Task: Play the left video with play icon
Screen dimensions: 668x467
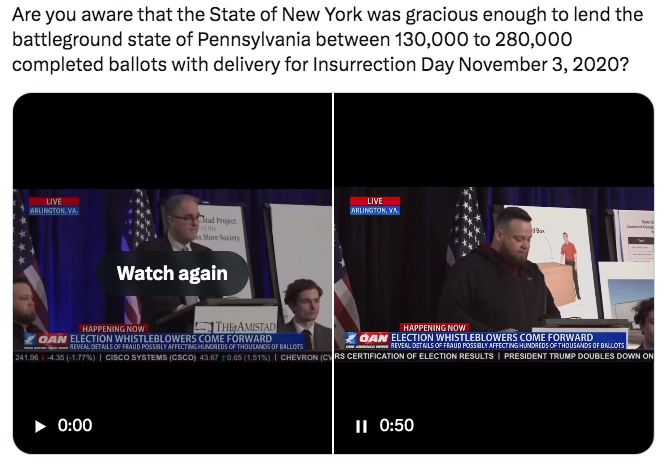Action: coord(40,426)
